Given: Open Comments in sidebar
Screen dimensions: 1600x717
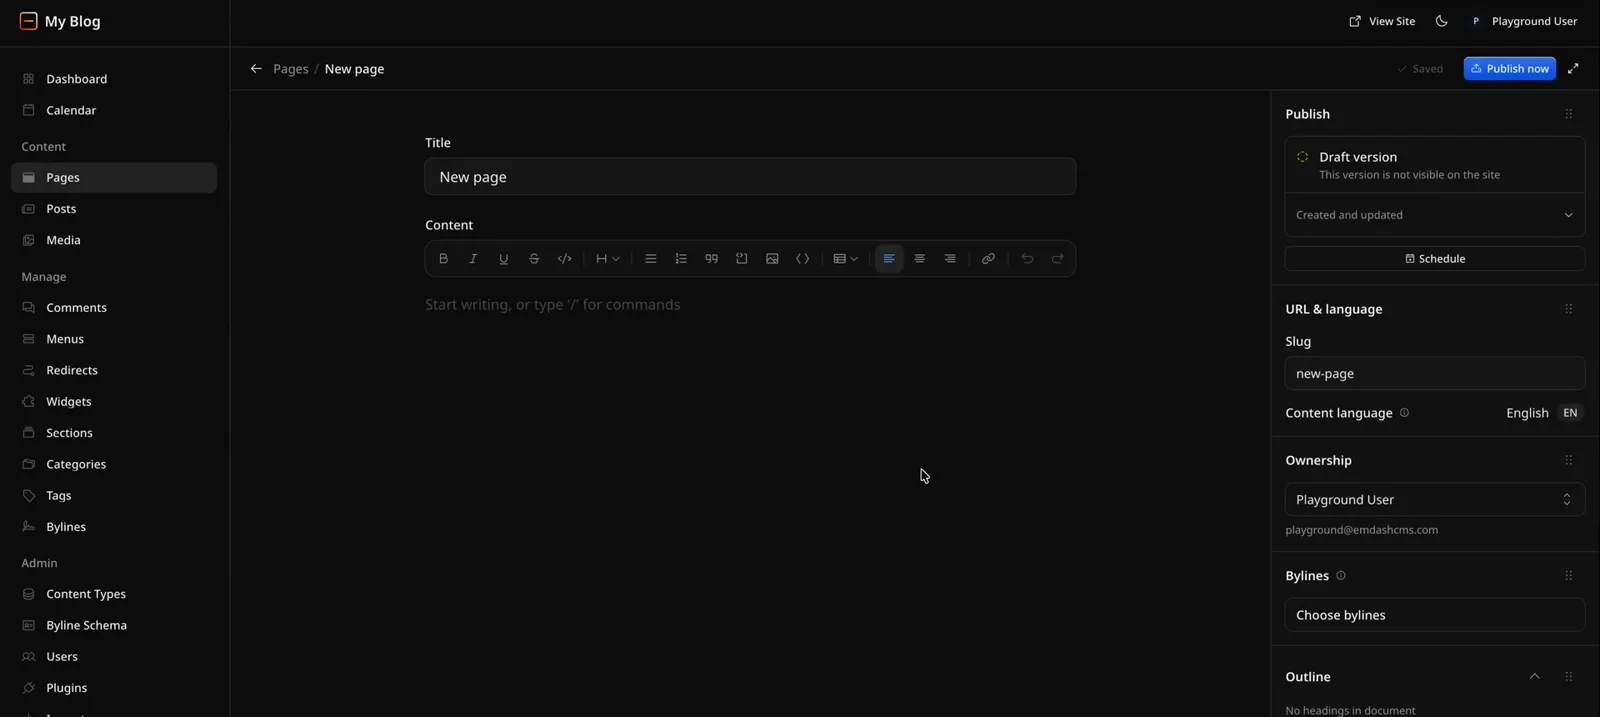Looking at the screenshot, I should point(114,308).
